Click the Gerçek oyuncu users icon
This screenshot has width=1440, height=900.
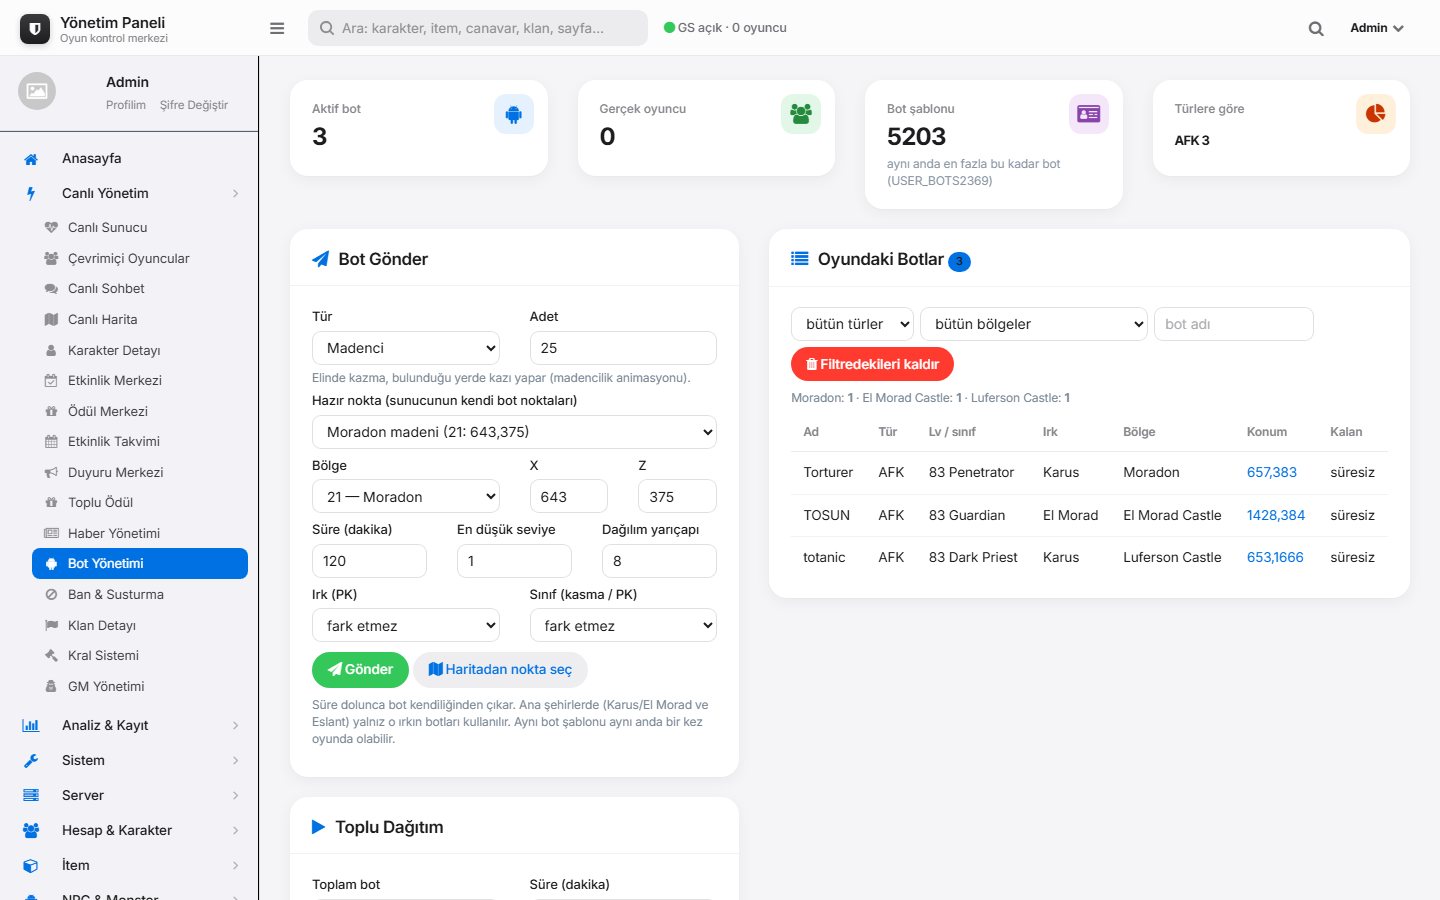tap(801, 114)
